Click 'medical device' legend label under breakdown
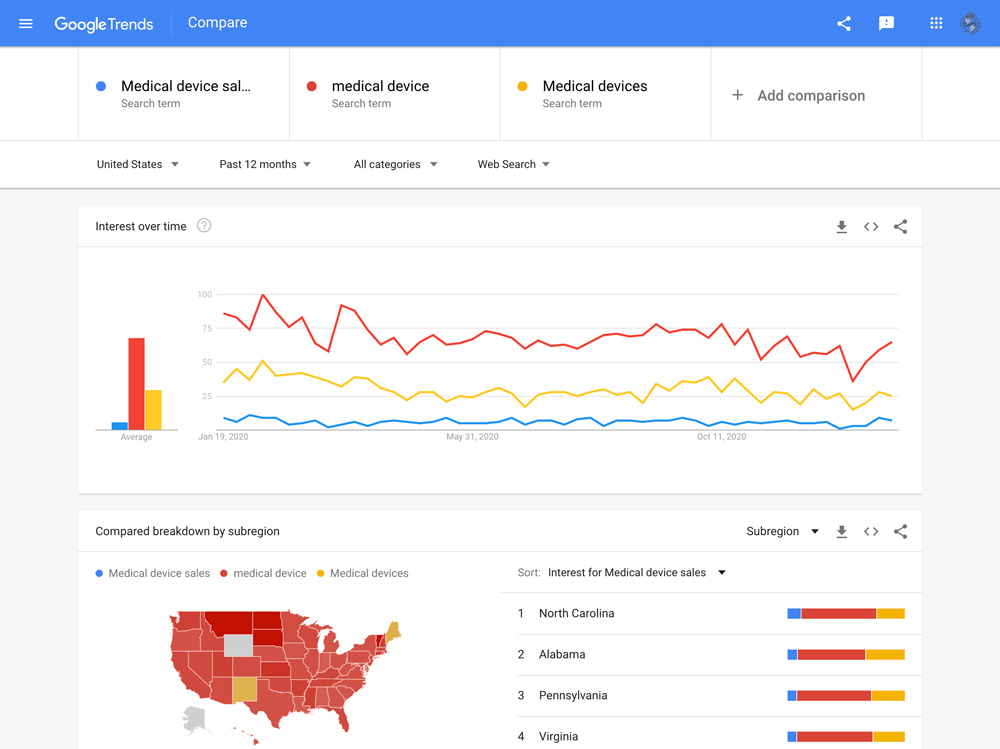Image resolution: width=1000 pixels, height=749 pixels. click(270, 573)
